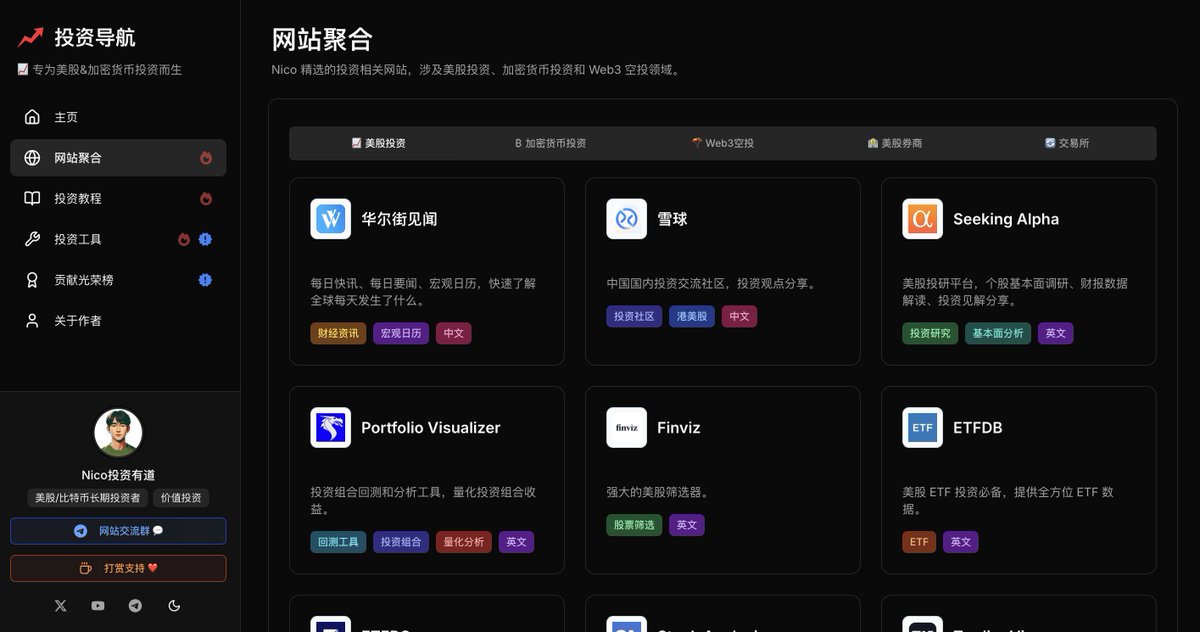
Task: Click the Nico avatar thumbnail
Action: click(117, 432)
